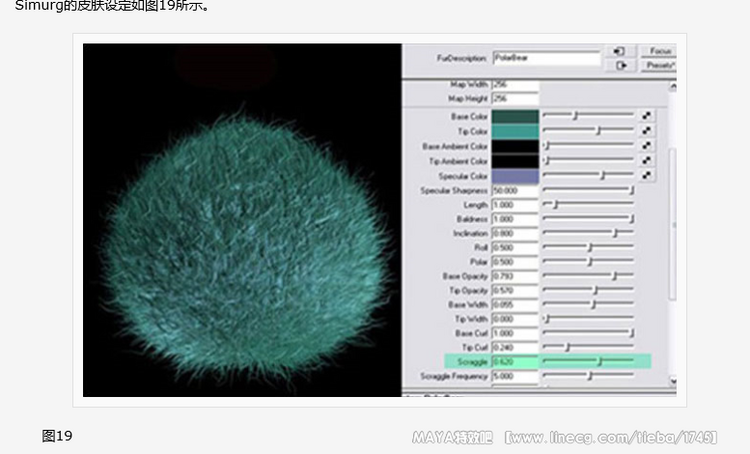Click the Length value field
The height and width of the screenshot is (454, 750).
[x=515, y=205]
